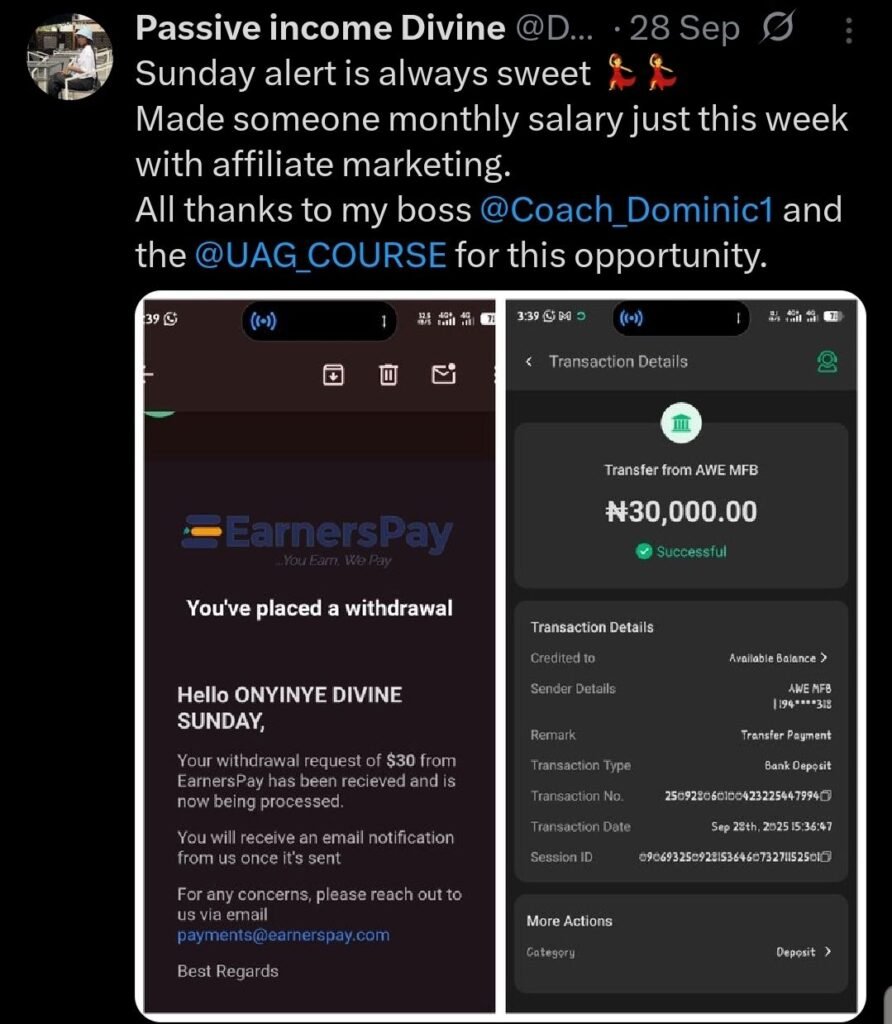The width and height of the screenshot is (892, 1024).
Task: Tap the mark-as-unread envelope icon
Action: tap(444, 374)
